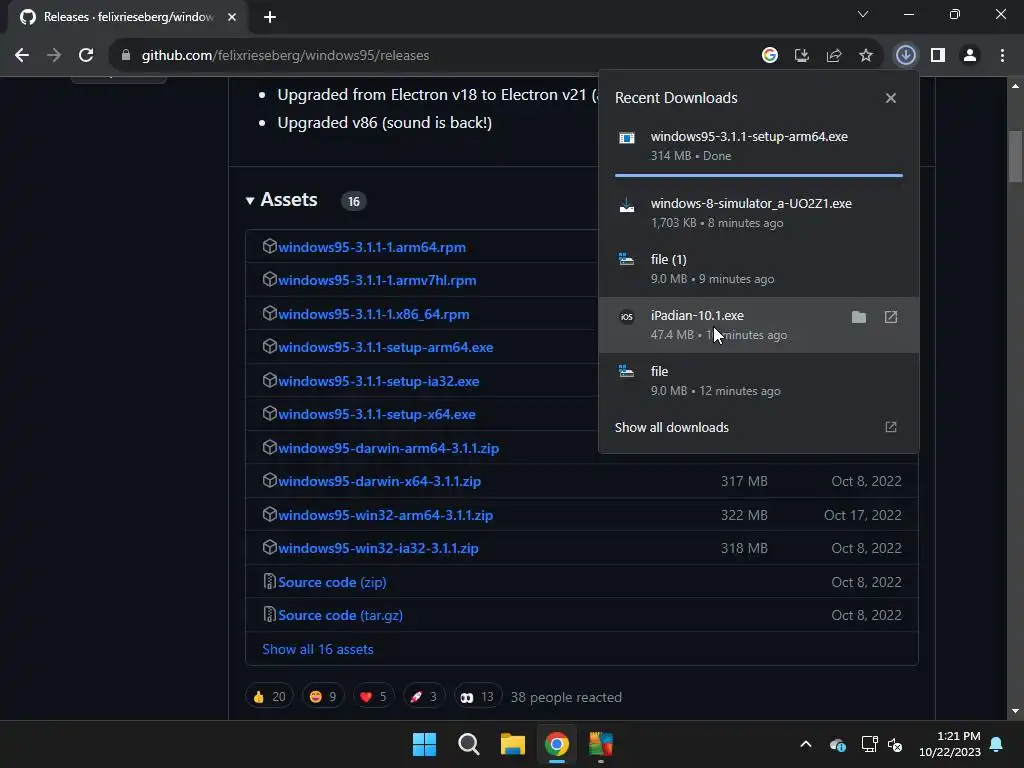1024x768 pixels.
Task: Click the laugh reaction with 9
Action: [x=323, y=697]
